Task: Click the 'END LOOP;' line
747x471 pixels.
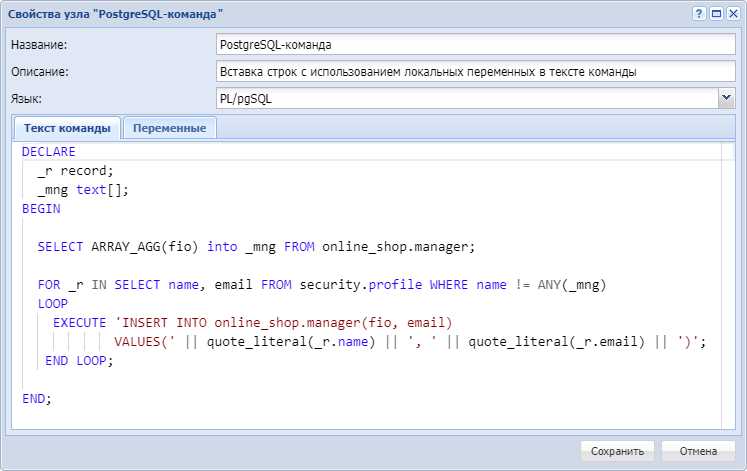Action: point(79,361)
